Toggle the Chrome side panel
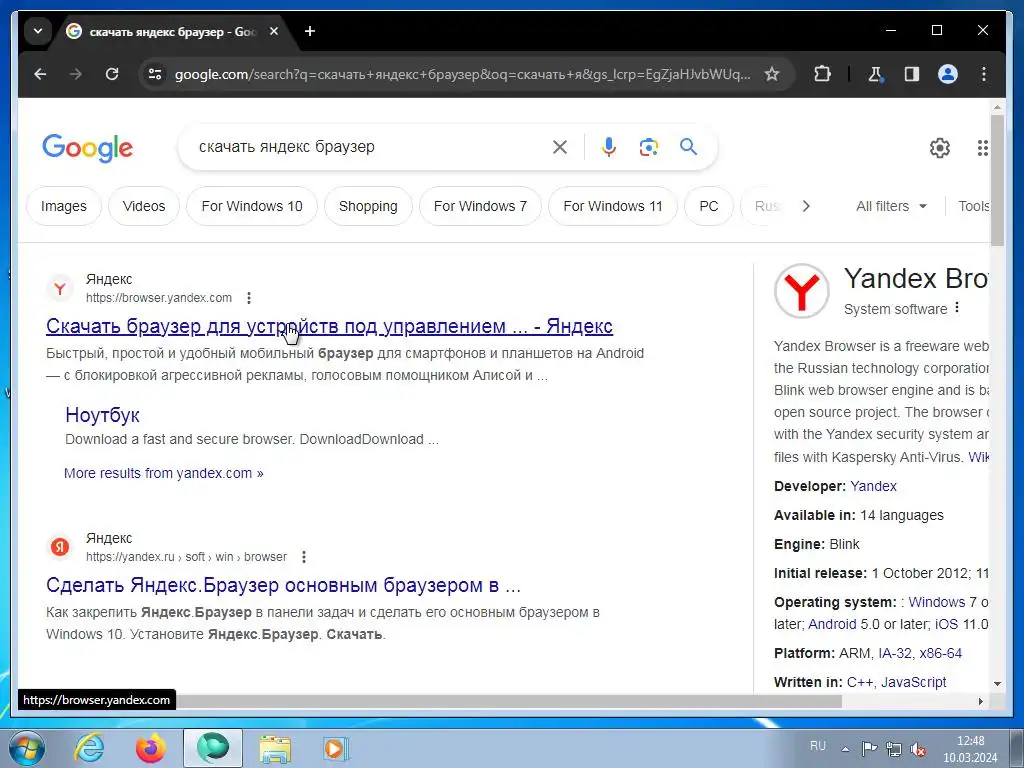The image size is (1024, 768). click(x=912, y=74)
